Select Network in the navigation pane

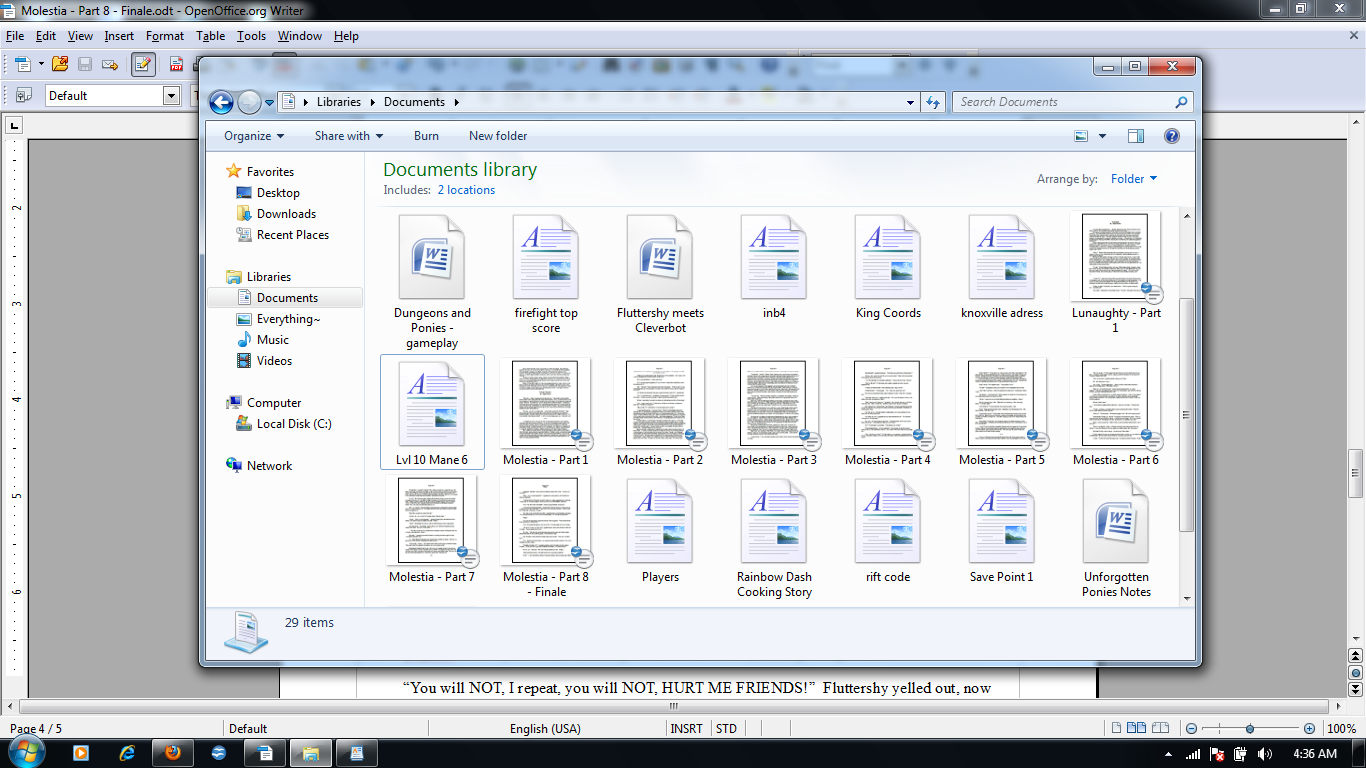(270, 466)
